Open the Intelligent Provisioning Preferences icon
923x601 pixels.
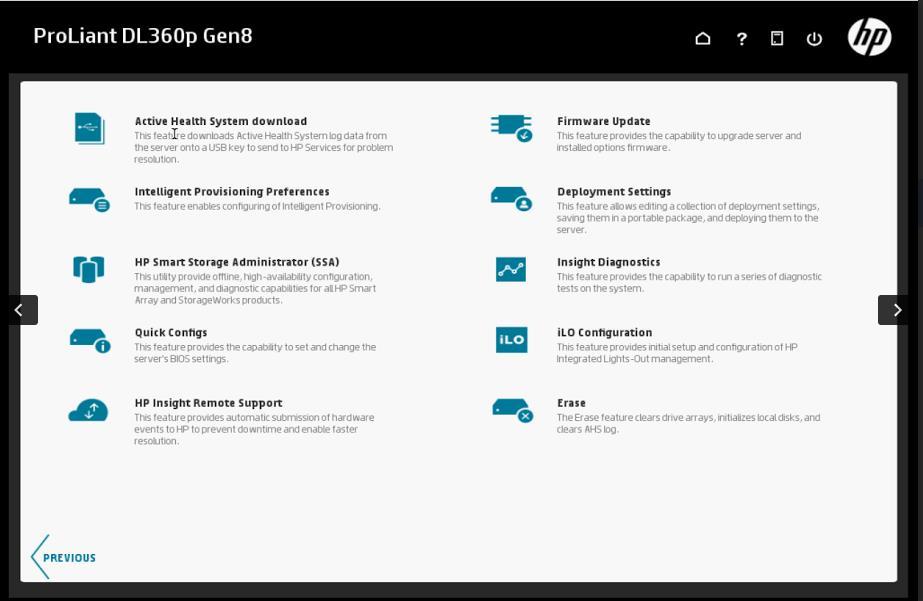(x=89, y=200)
